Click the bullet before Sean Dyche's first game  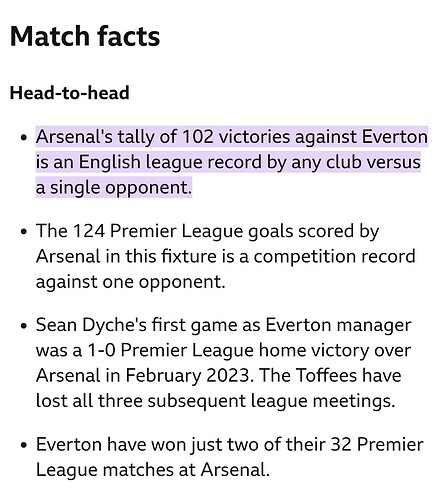coord(23,325)
